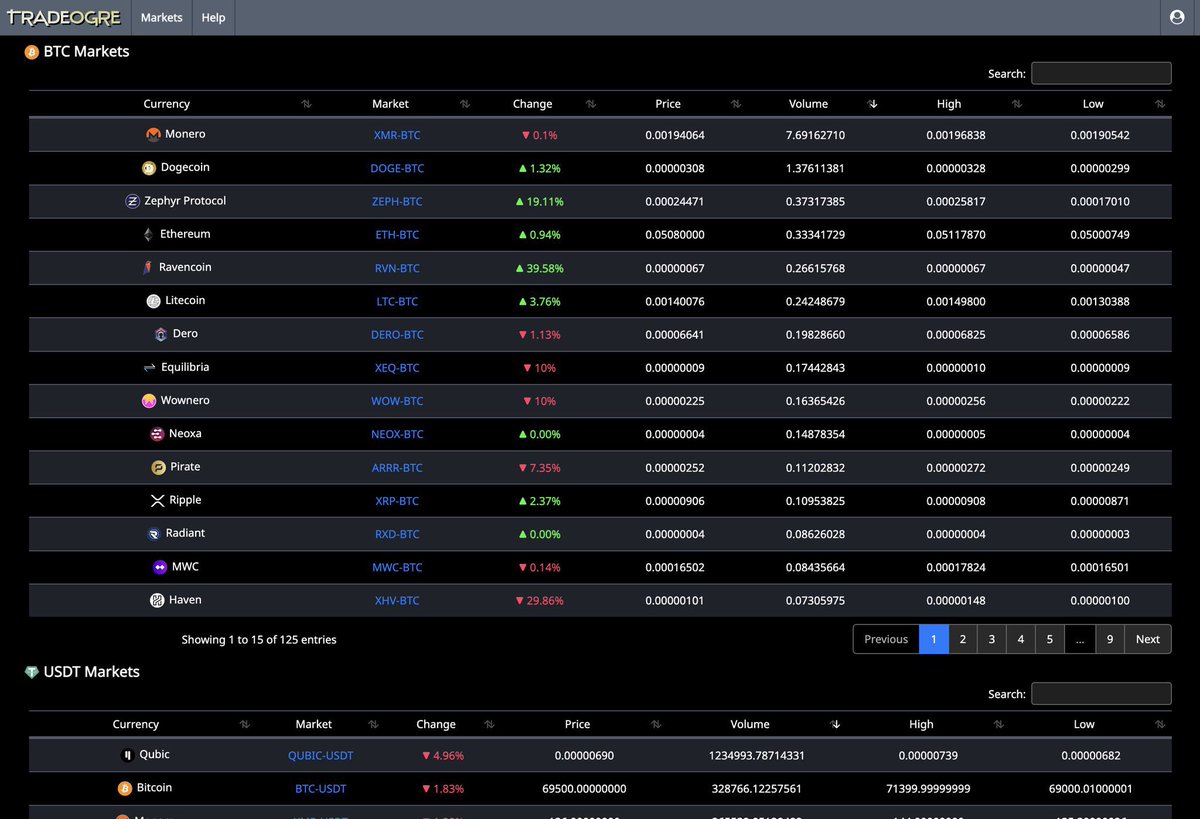Open the Help menu
The width and height of the screenshot is (1200, 819).
point(213,17)
